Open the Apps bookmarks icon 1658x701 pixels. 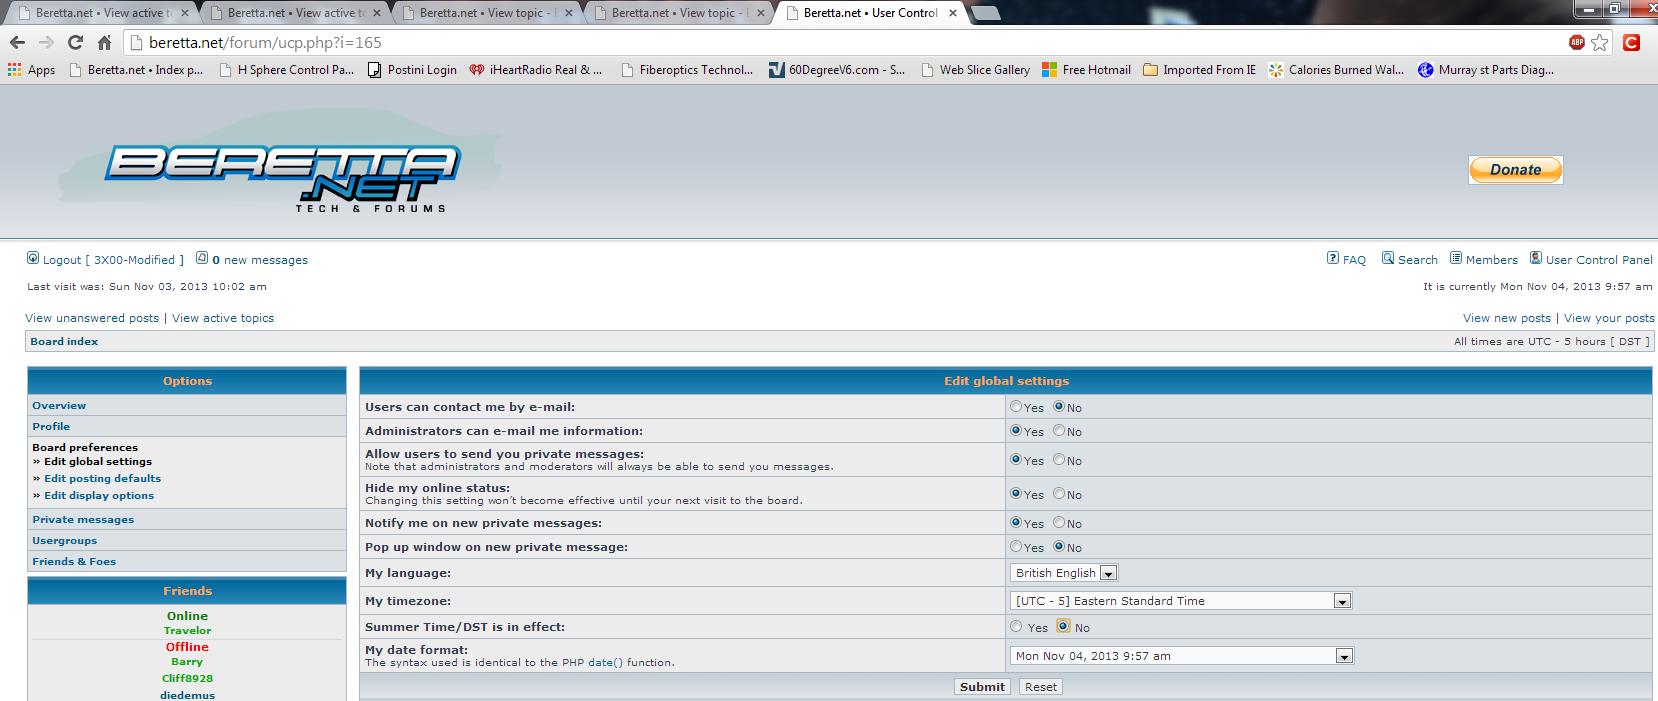pyautogui.click(x=15, y=70)
